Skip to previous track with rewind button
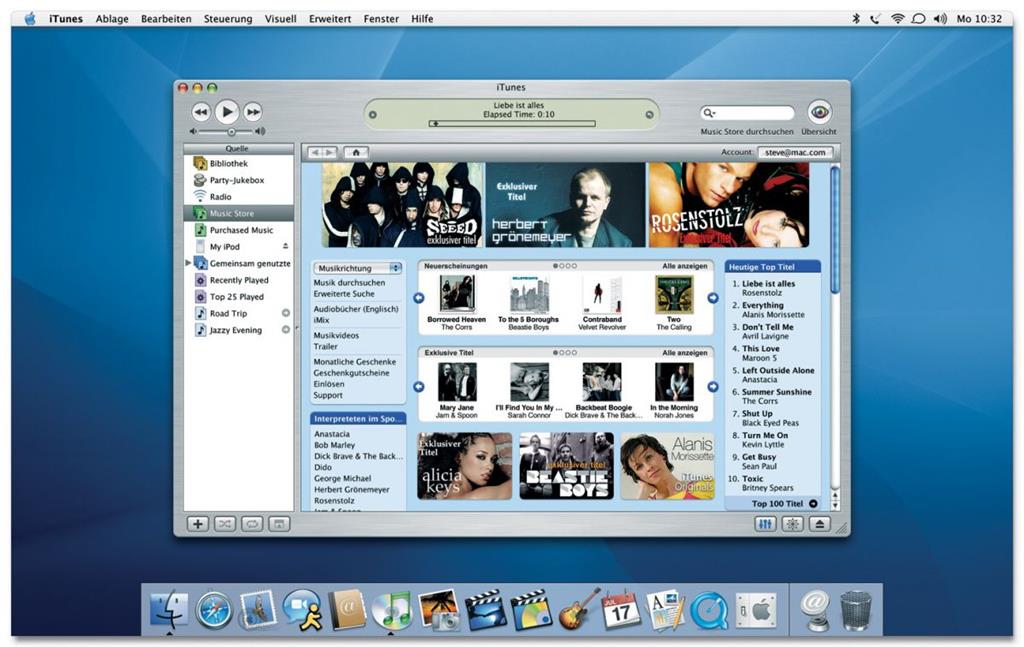 click(200, 112)
